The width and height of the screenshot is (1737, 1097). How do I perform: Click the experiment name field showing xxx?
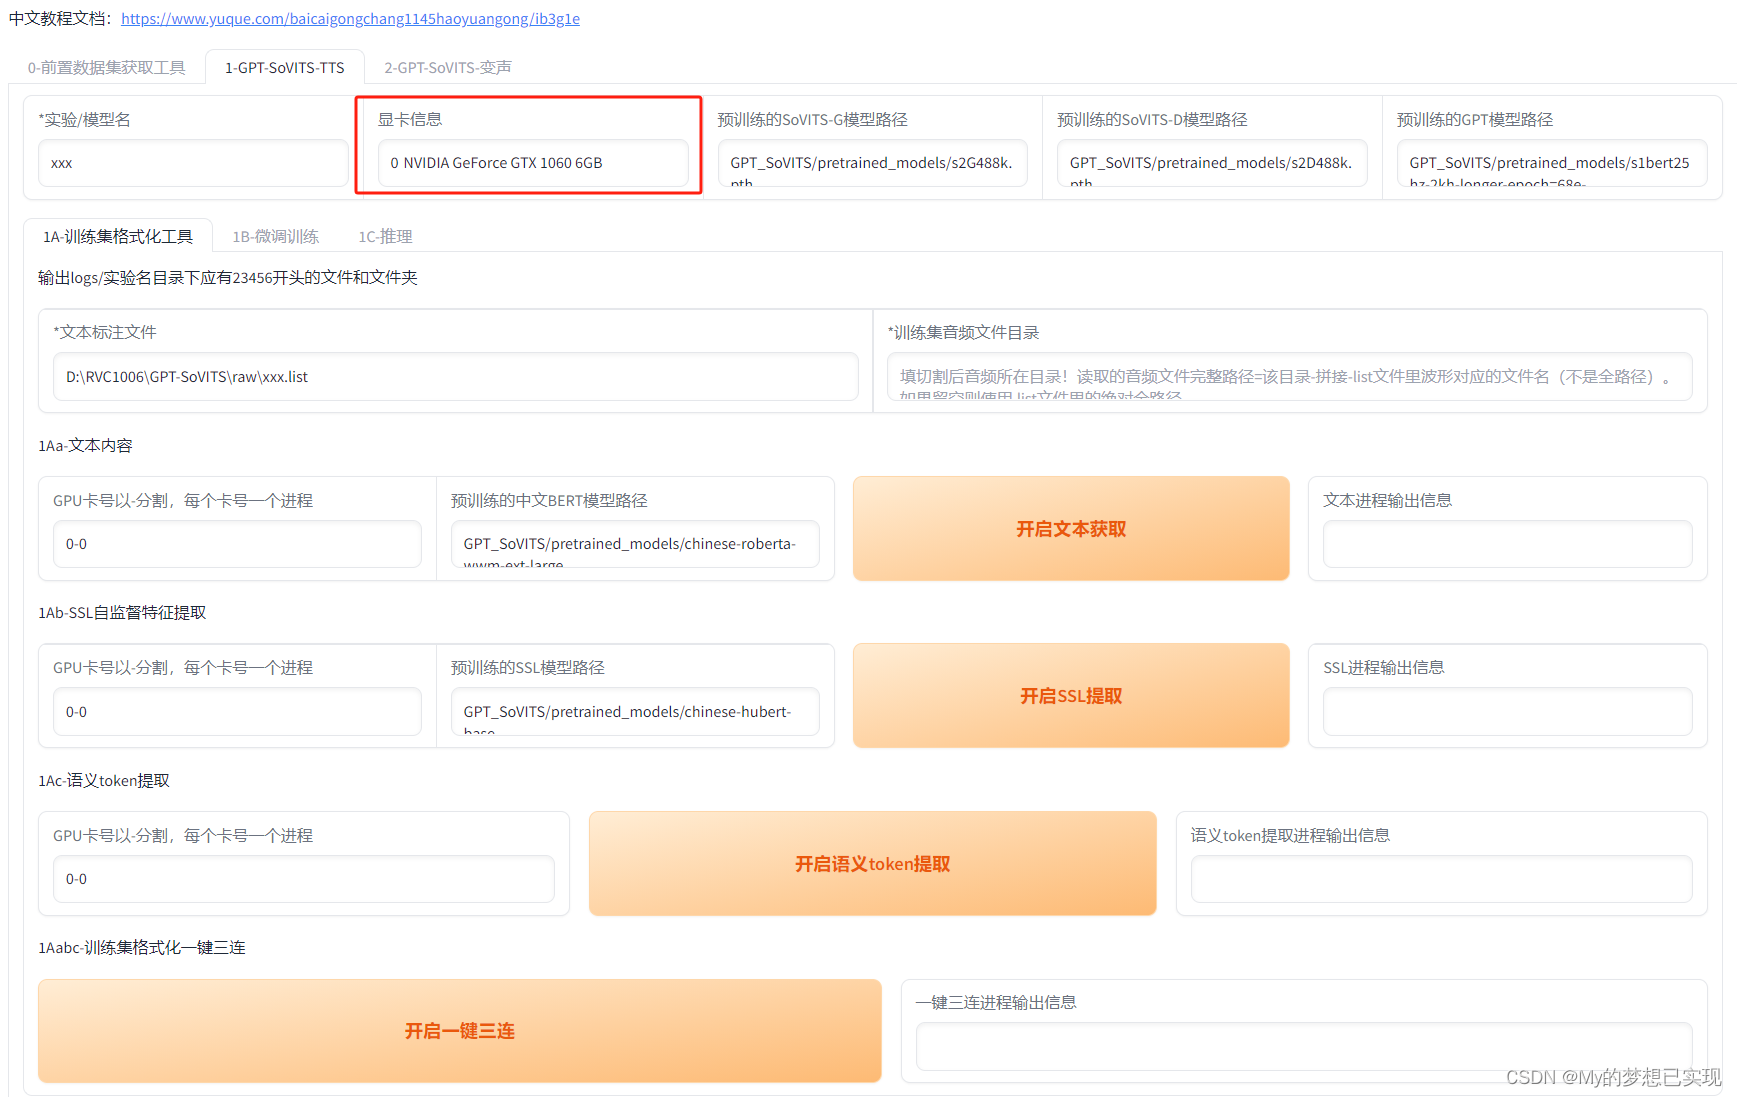pyautogui.click(x=192, y=162)
